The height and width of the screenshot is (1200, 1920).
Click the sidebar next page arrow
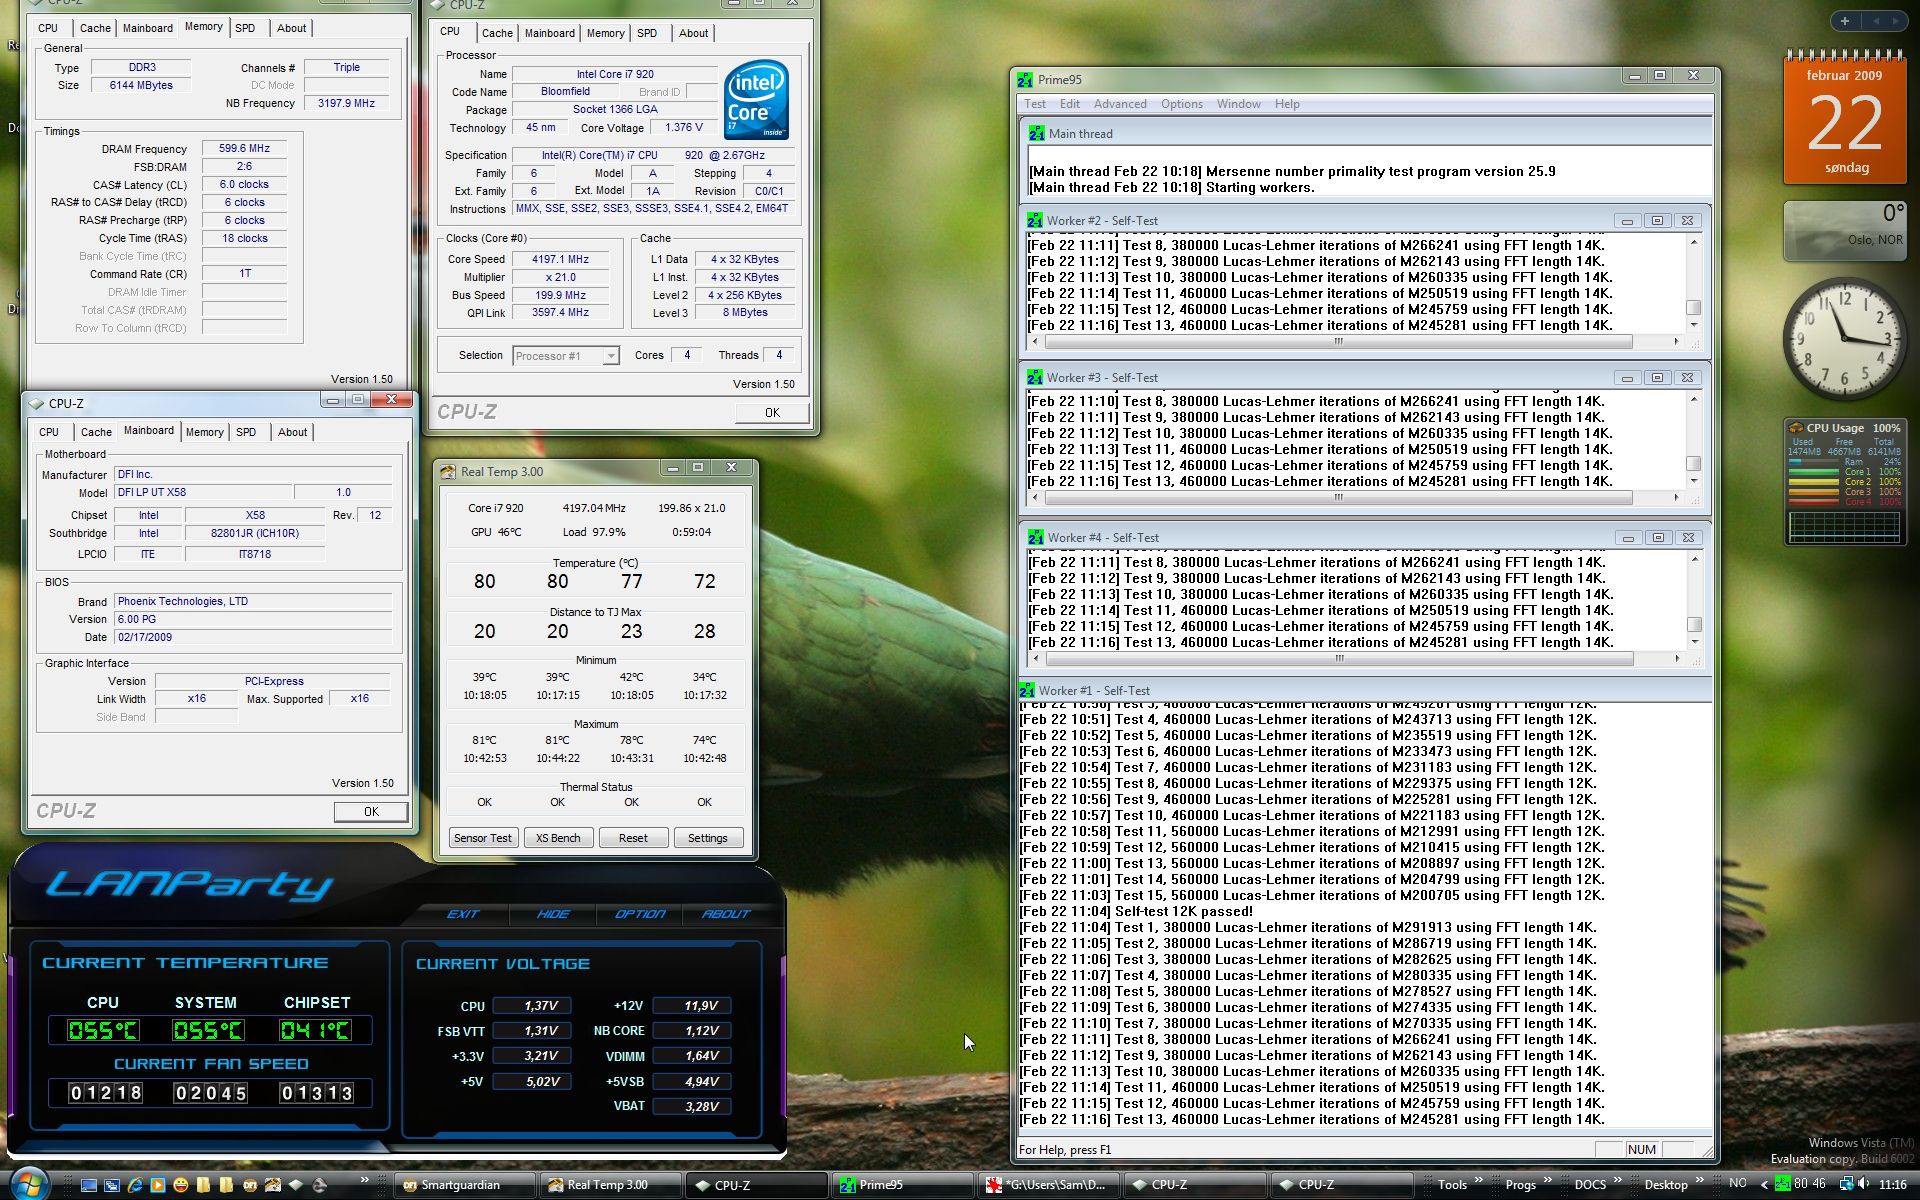1895,20
